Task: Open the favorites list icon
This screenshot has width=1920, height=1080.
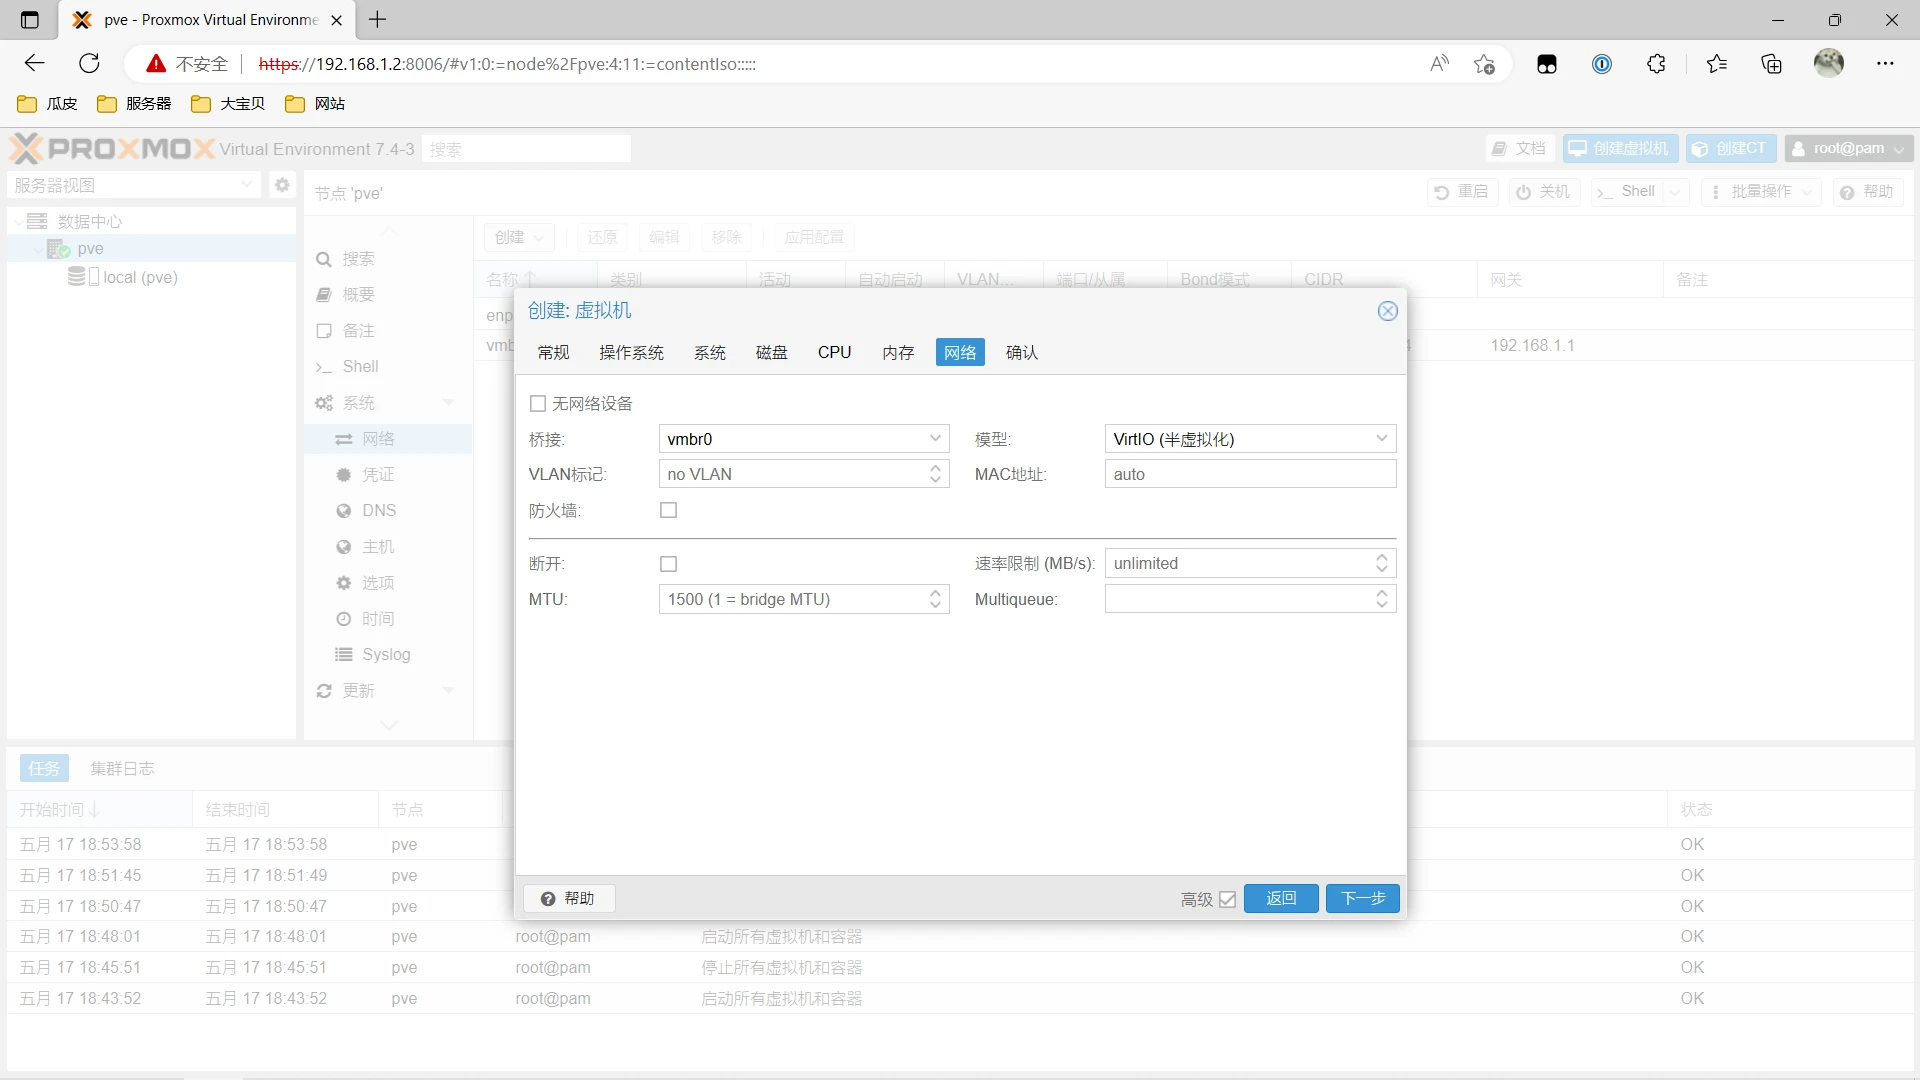Action: pyautogui.click(x=1717, y=64)
